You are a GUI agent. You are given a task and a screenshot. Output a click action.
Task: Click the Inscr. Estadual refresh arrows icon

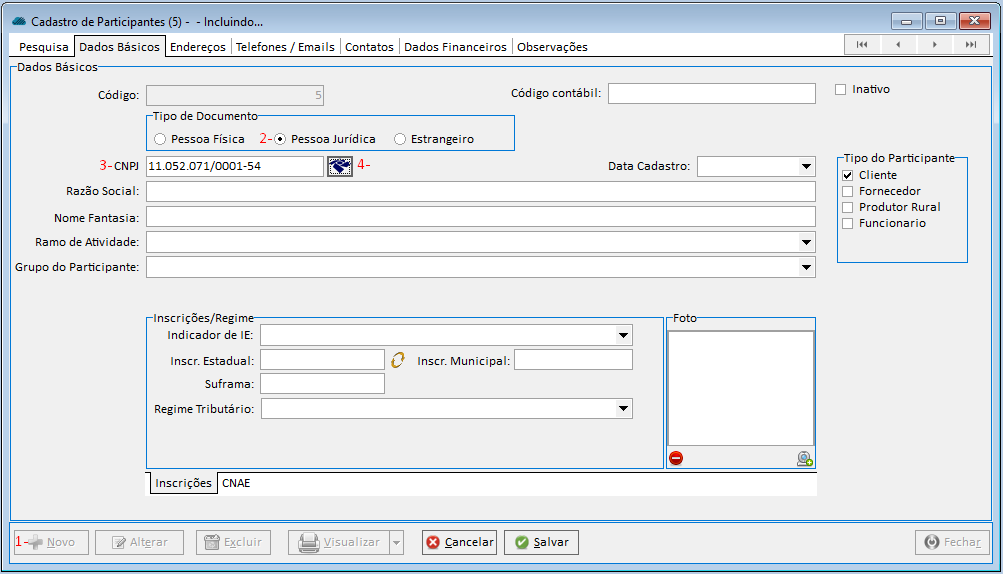398,360
